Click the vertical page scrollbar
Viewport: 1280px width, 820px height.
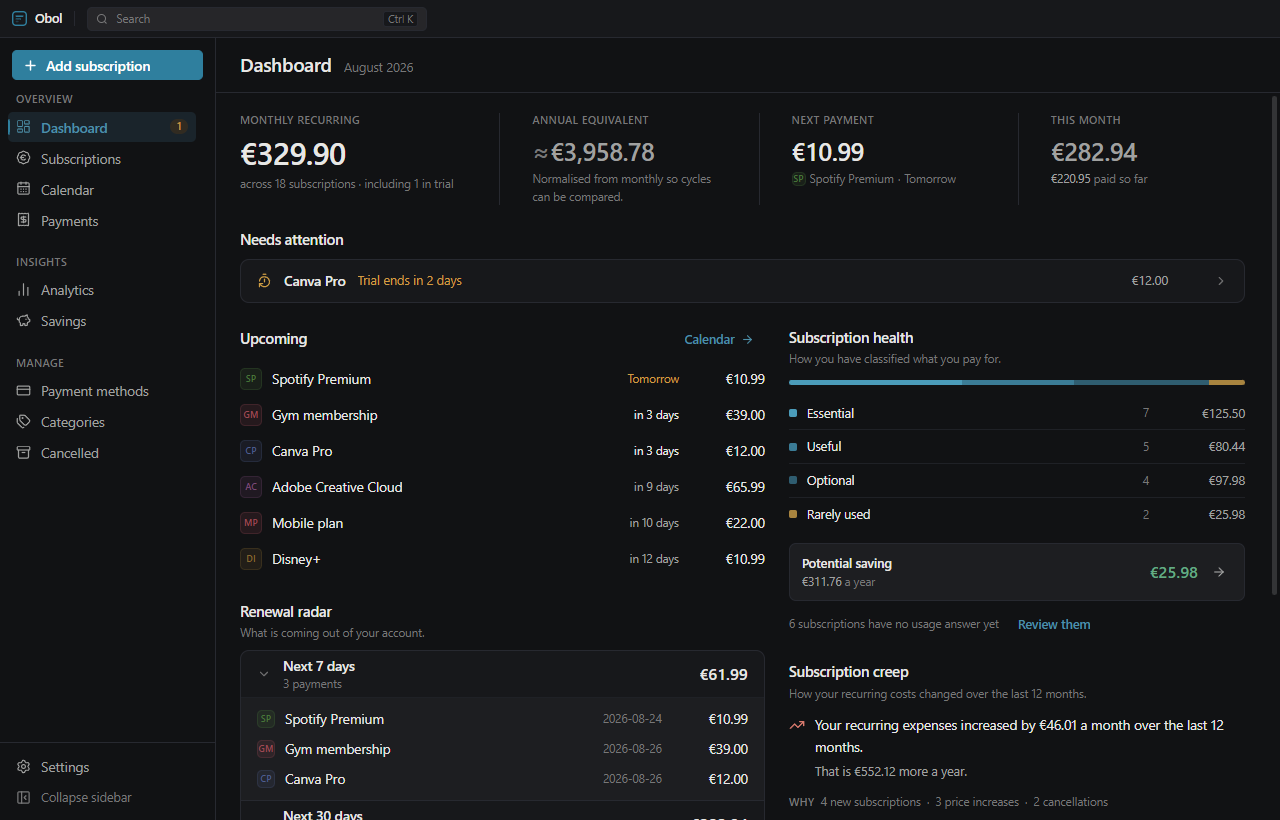tap(1274, 346)
